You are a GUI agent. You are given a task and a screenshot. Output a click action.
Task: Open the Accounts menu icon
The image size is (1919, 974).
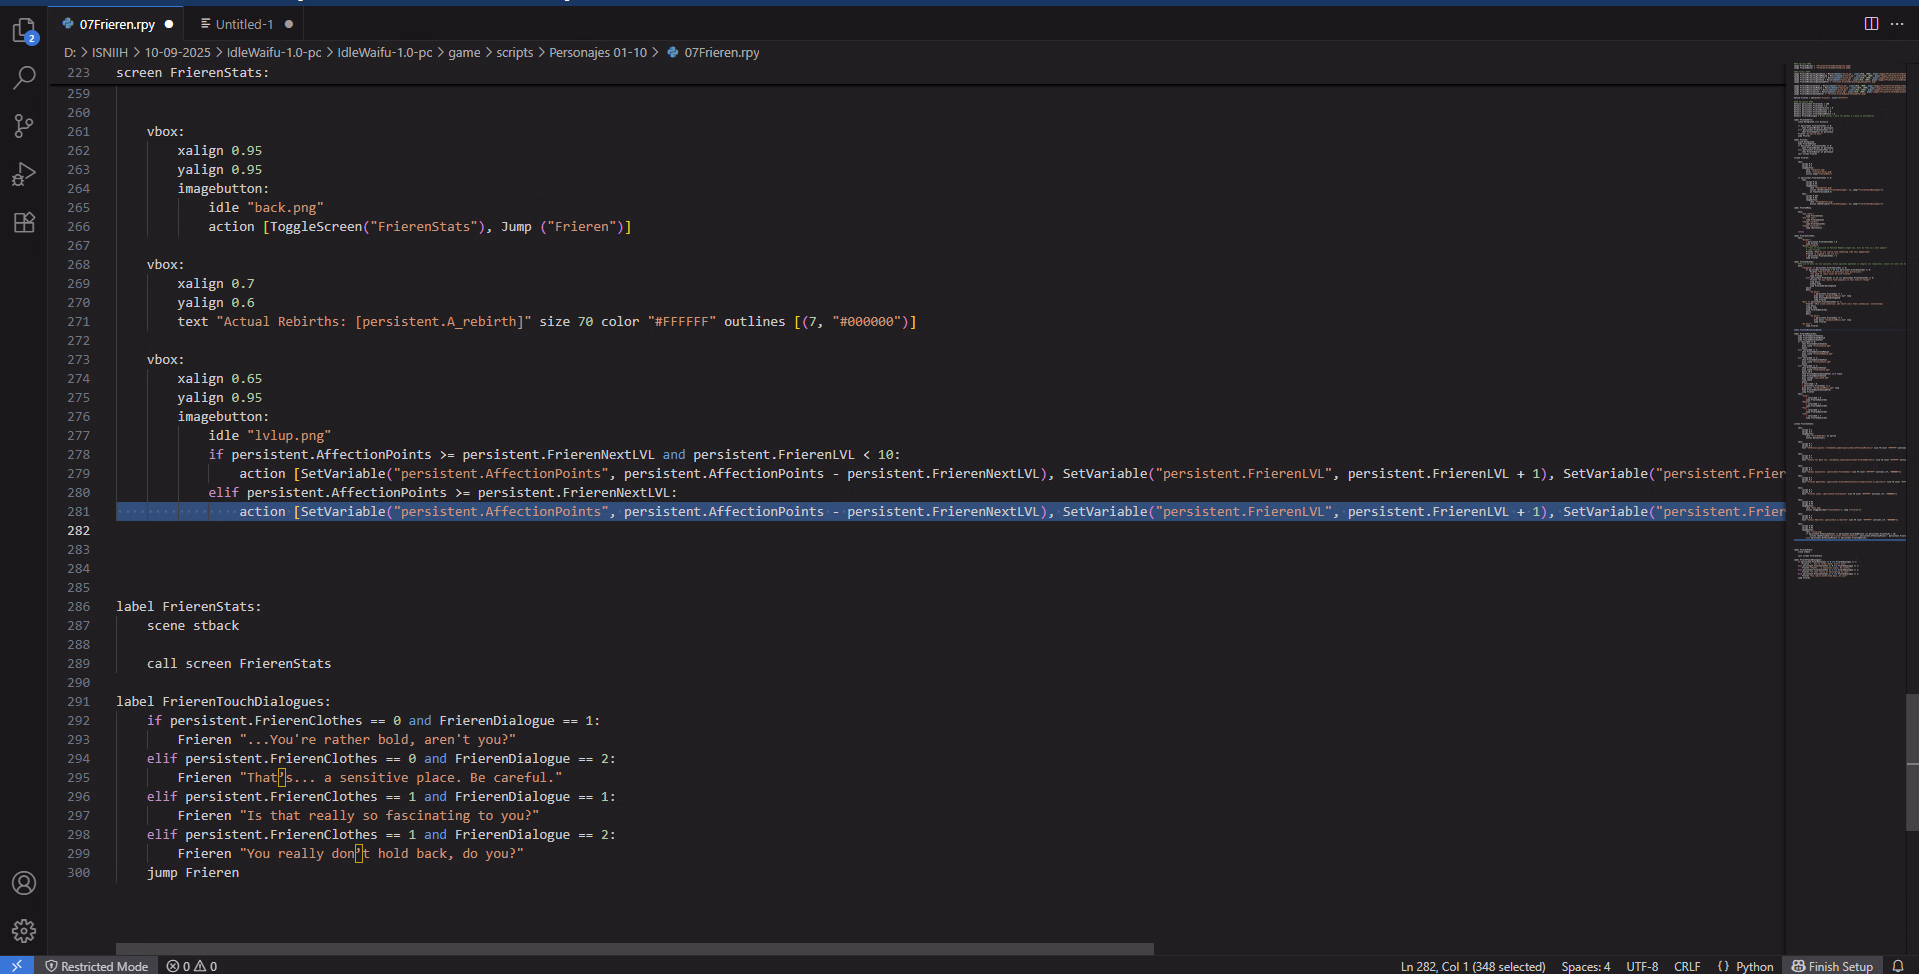pyautogui.click(x=24, y=883)
